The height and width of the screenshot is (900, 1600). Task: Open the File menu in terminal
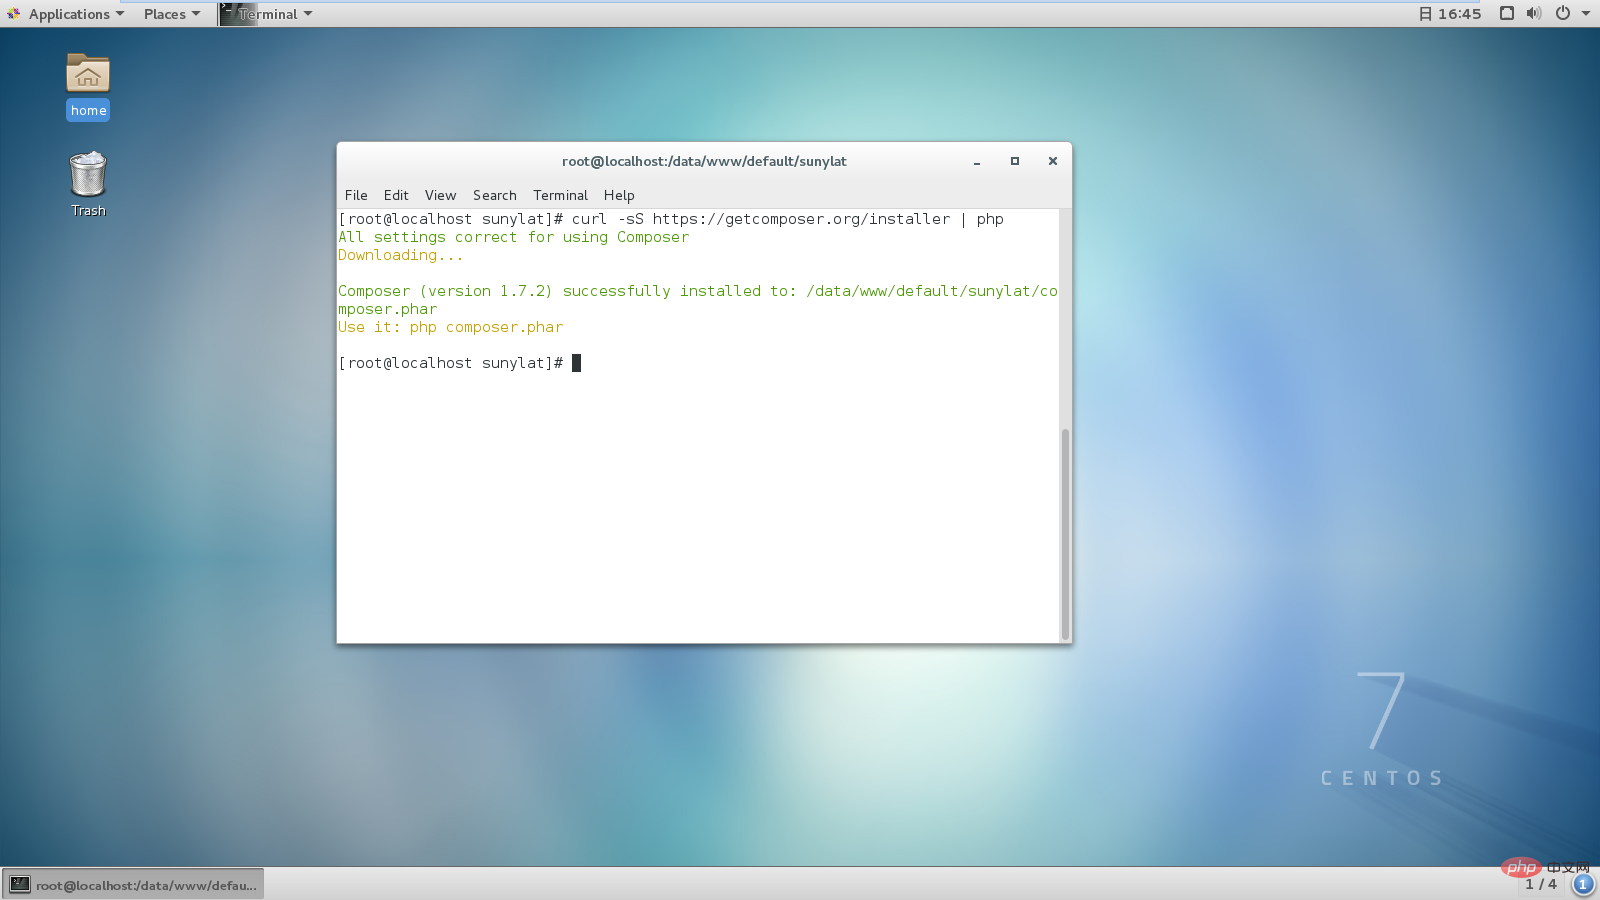click(x=356, y=195)
